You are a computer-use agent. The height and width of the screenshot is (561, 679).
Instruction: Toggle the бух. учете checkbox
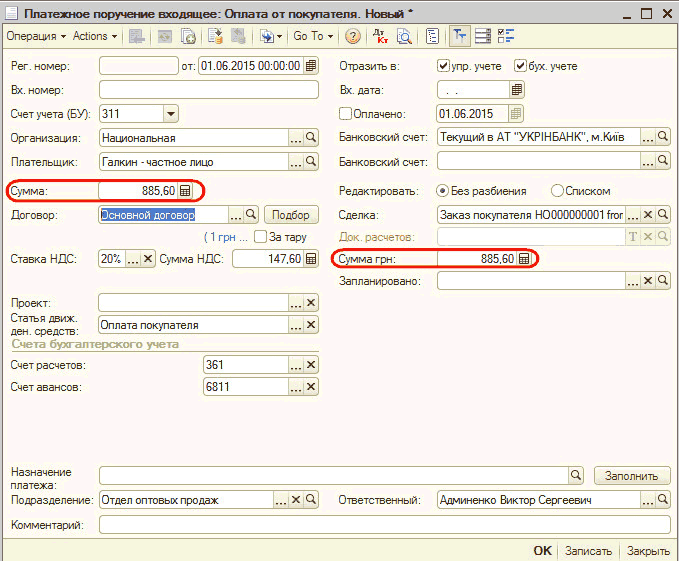click(x=520, y=66)
